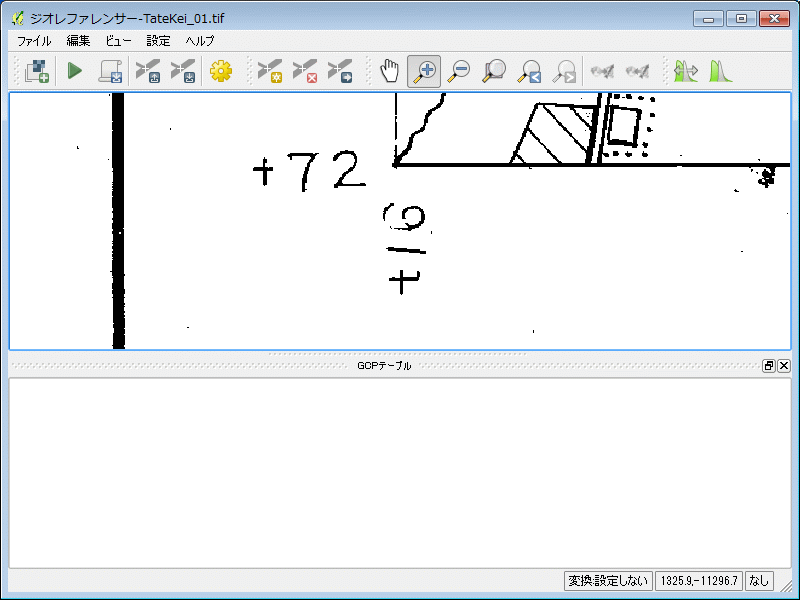
Task: Open the 設定 menu
Action: (158, 41)
